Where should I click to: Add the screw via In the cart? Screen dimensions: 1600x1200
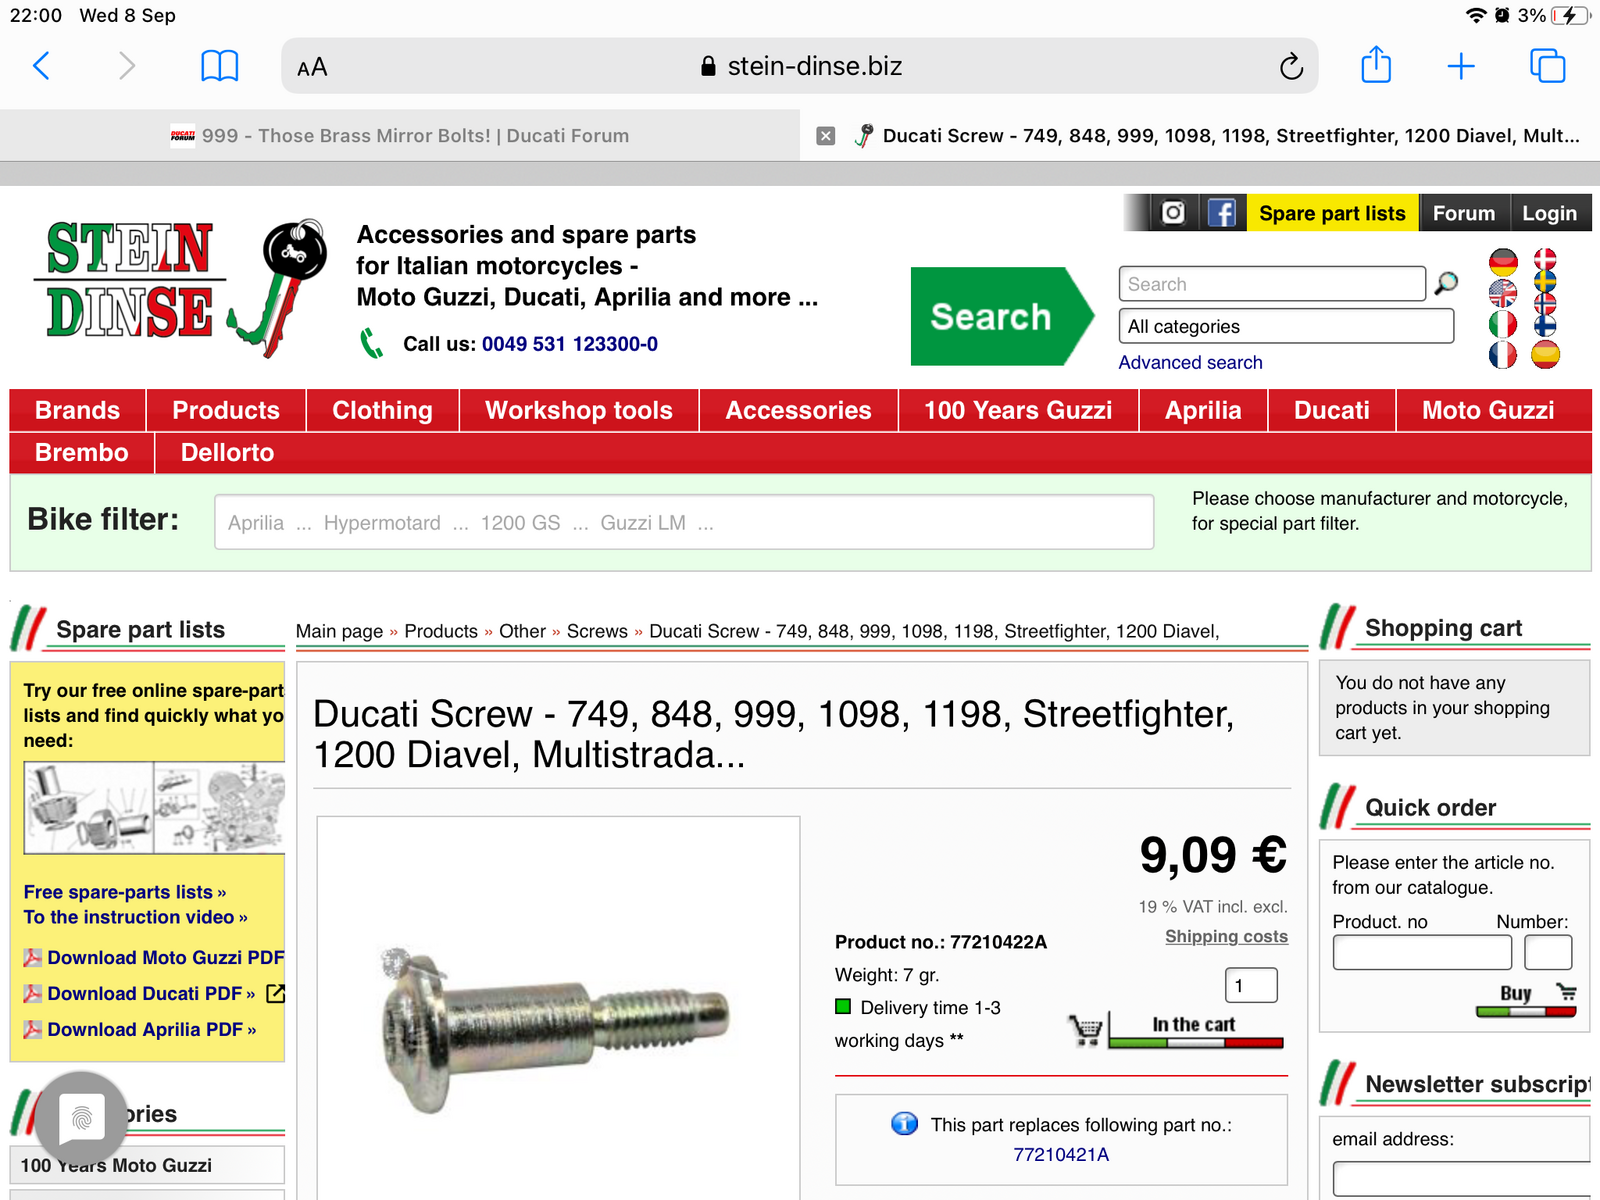(1194, 1027)
